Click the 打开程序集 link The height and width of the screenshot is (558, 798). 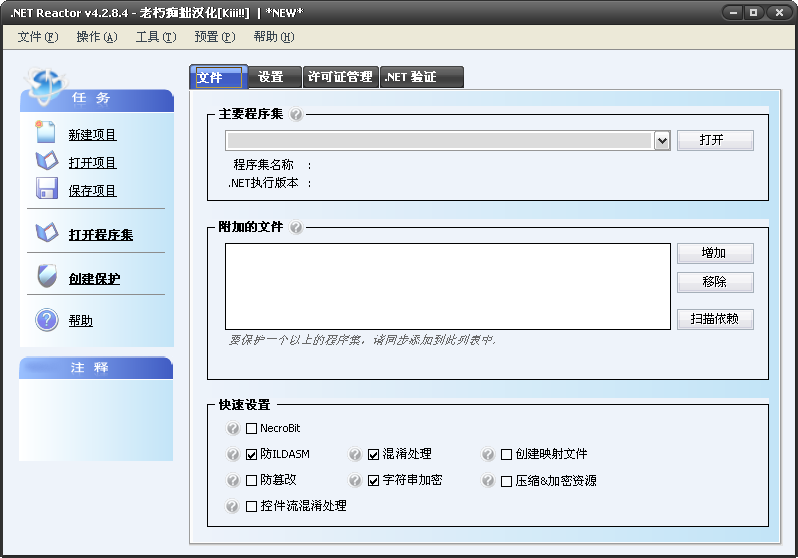point(101,235)
